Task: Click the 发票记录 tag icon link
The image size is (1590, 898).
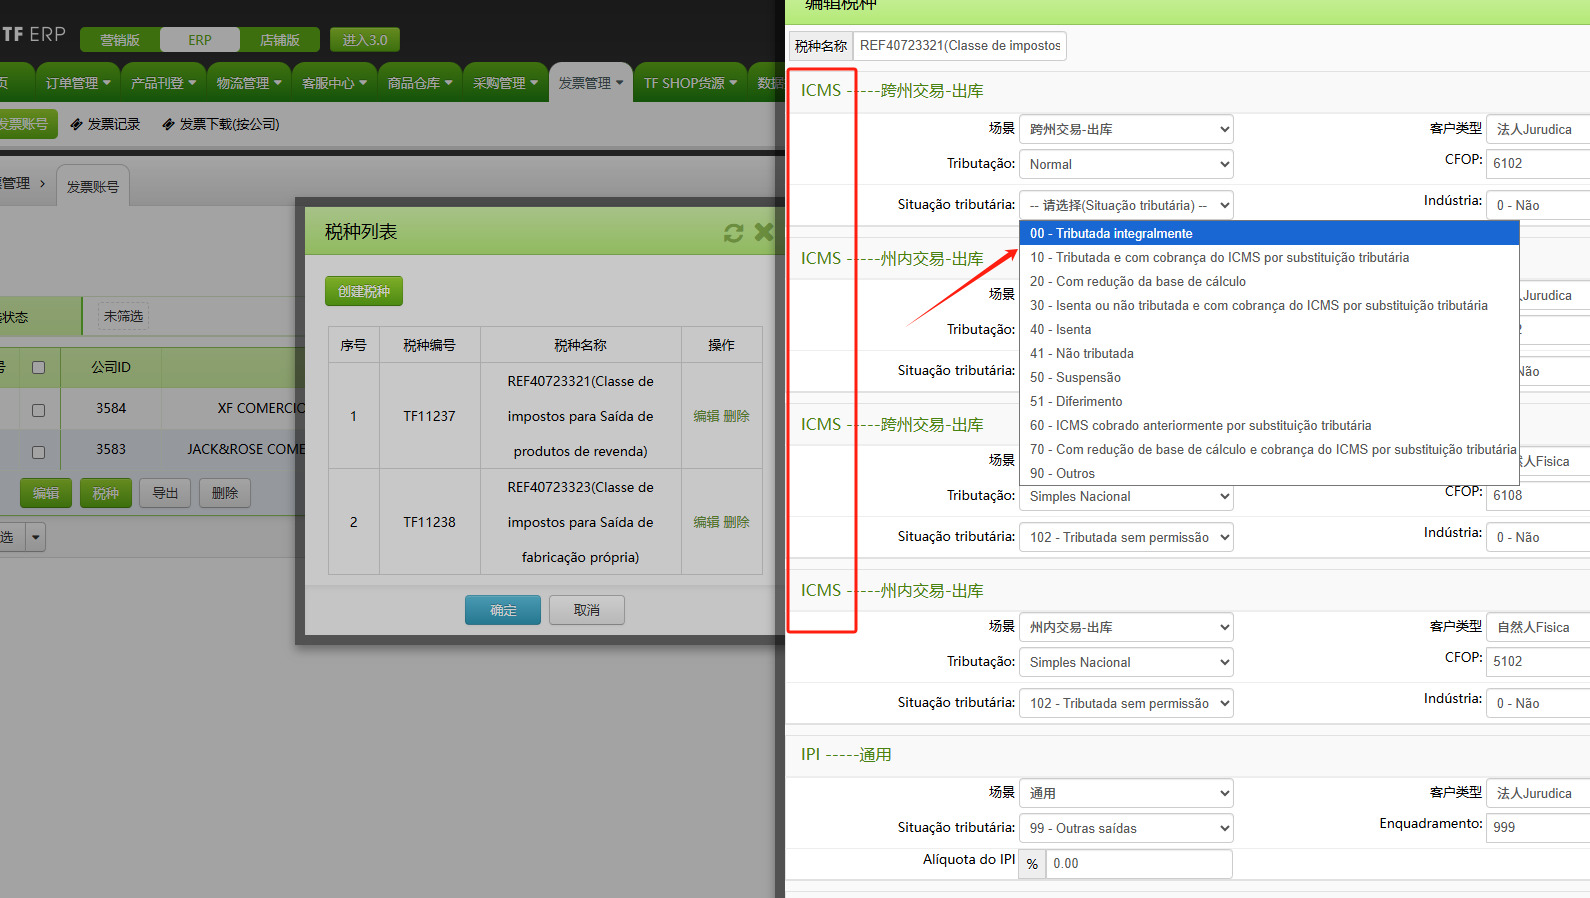Action: 105,124
